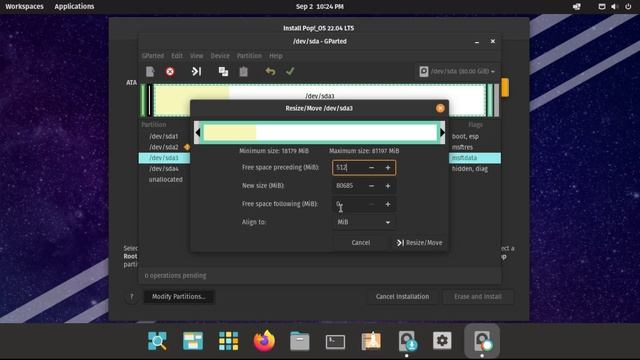Open the Terminal from the dock
The height and width of the screenshot is (360, 640).
(335, 342)
